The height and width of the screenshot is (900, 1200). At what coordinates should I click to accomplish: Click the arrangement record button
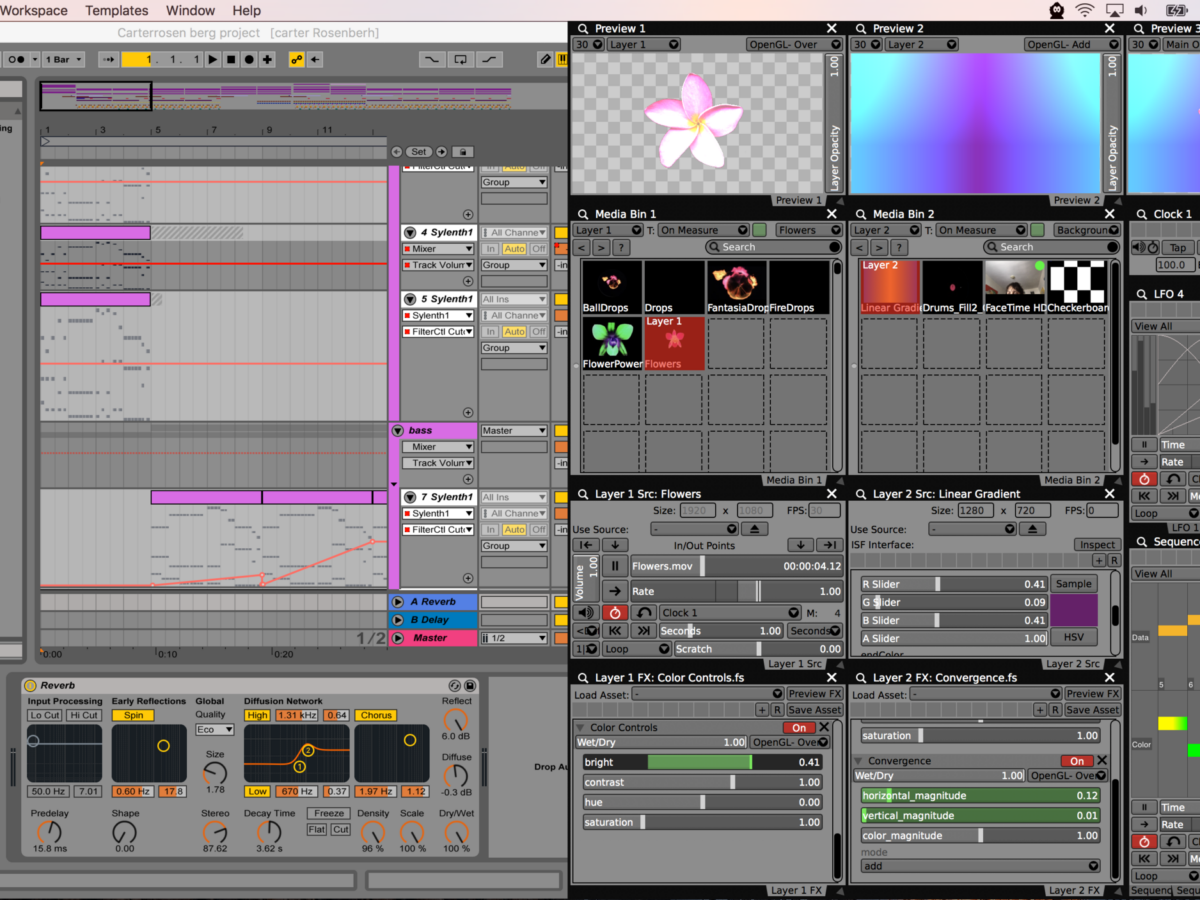(249, 60)
